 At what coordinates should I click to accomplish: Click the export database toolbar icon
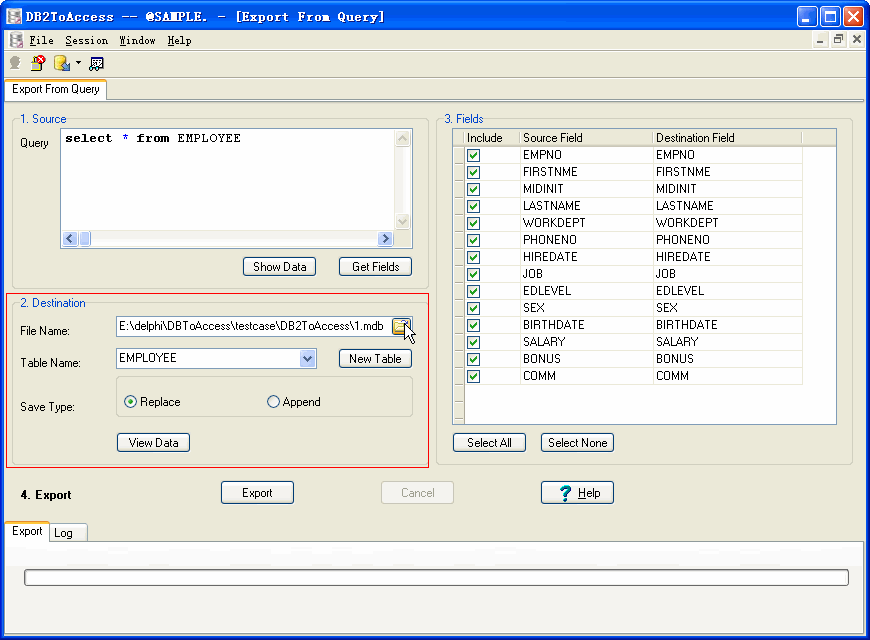[x=62, y=63]
